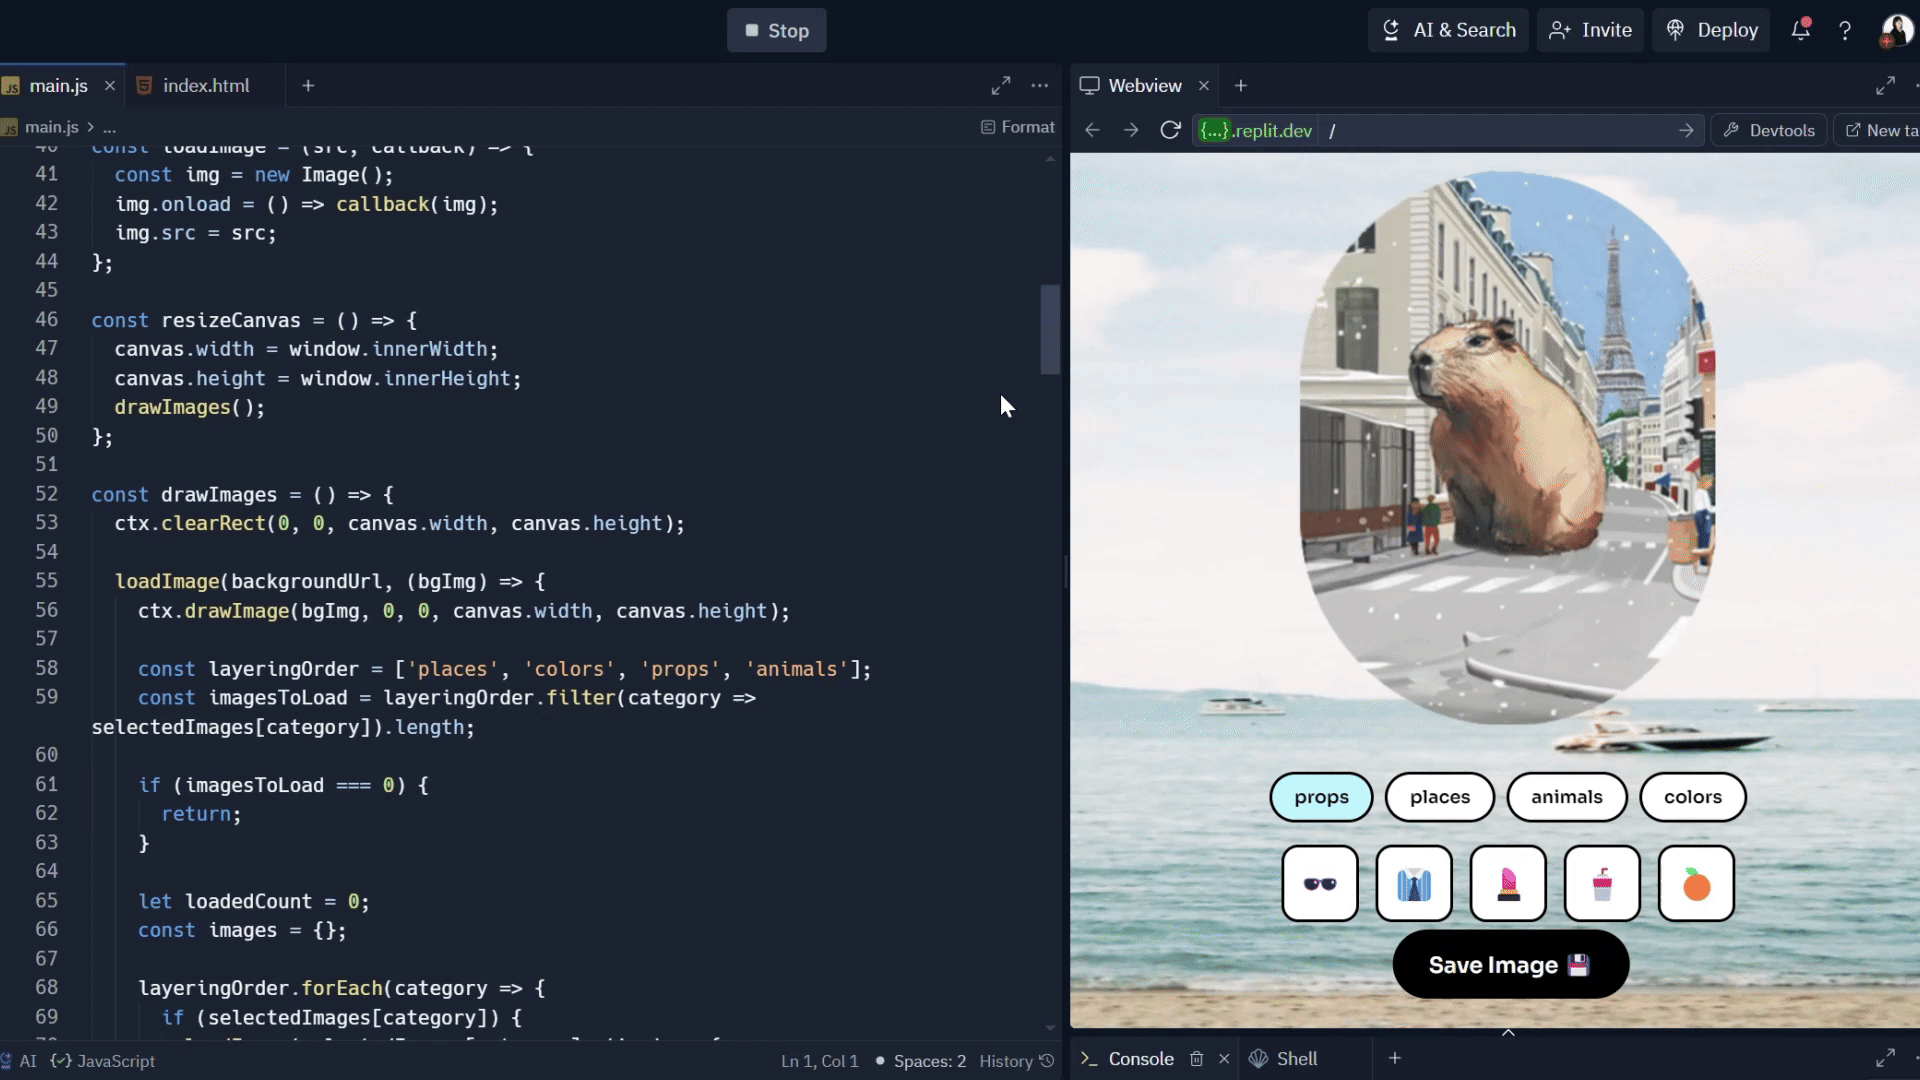Toggle the animals category pill
Image resolution: width=1920 pixels, height=1080 pixels.
pyautogui.click(x=1566, y=797)
